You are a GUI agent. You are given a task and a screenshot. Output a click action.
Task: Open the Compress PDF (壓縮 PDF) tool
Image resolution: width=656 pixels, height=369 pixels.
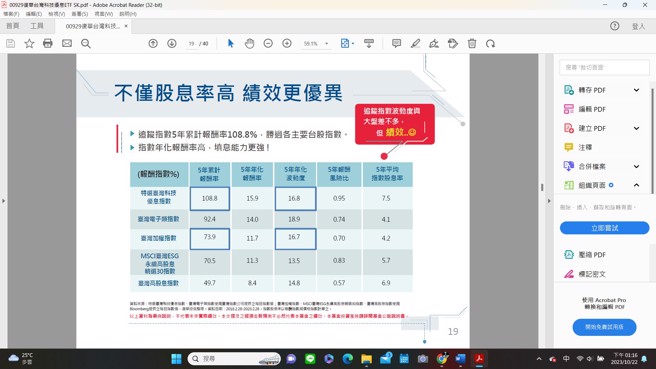[x=592, y=254]
